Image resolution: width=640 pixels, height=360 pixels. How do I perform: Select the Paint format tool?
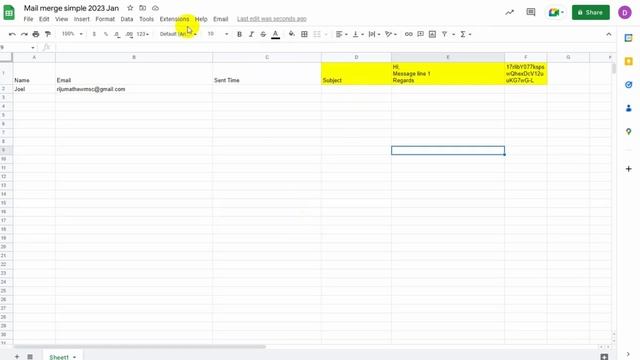tap(48, 34)
